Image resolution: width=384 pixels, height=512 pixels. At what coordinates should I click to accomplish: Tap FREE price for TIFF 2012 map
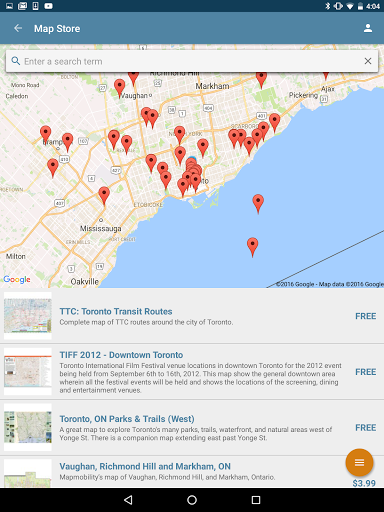[x=365, y=372]
